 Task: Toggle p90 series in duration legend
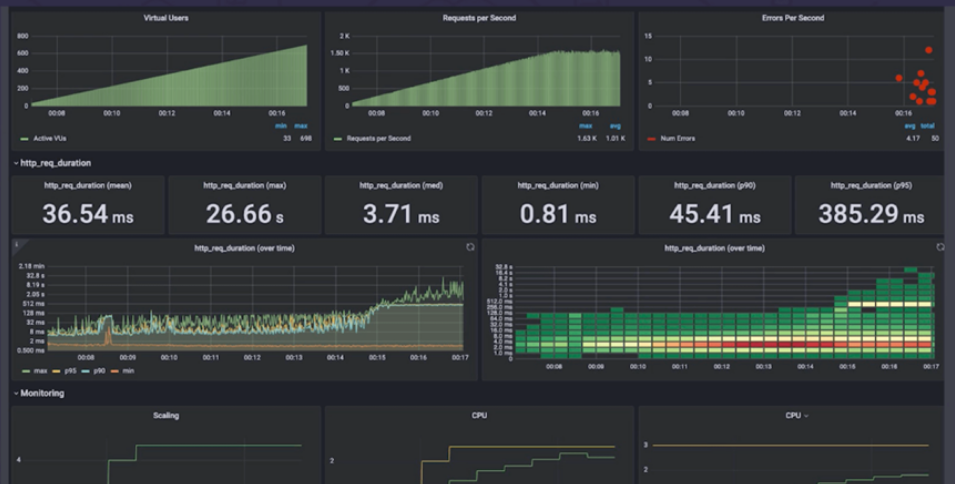tap(98, 371)
